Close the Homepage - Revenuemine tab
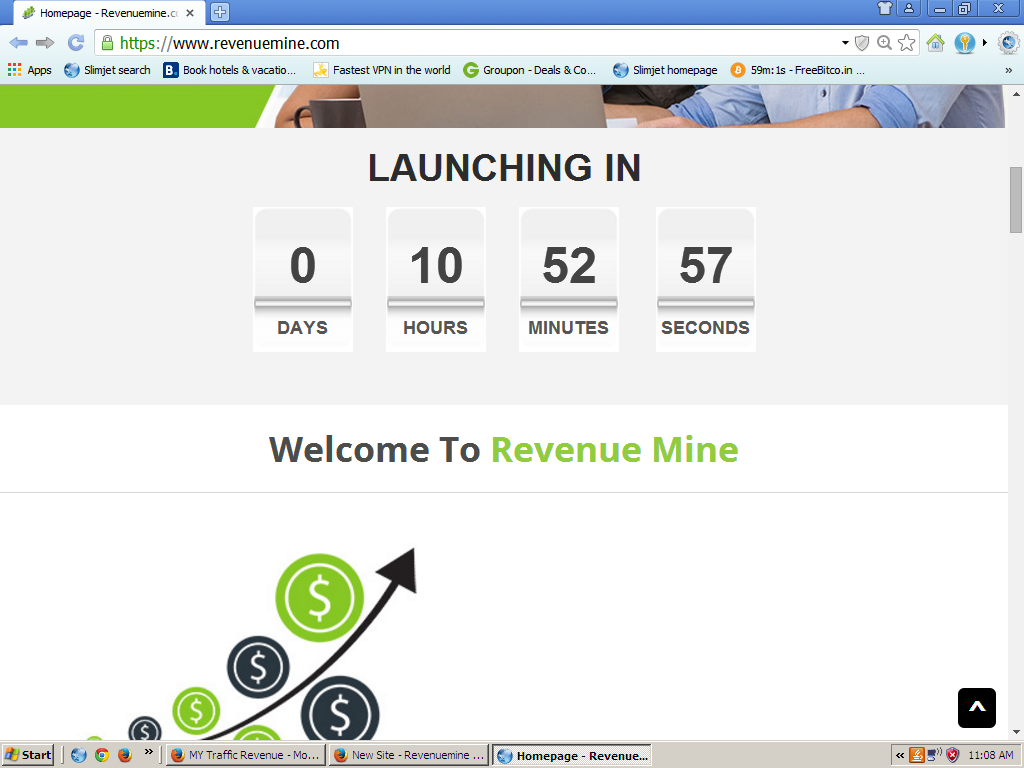Screen dimensions: 1024x768 pos(190,12)
